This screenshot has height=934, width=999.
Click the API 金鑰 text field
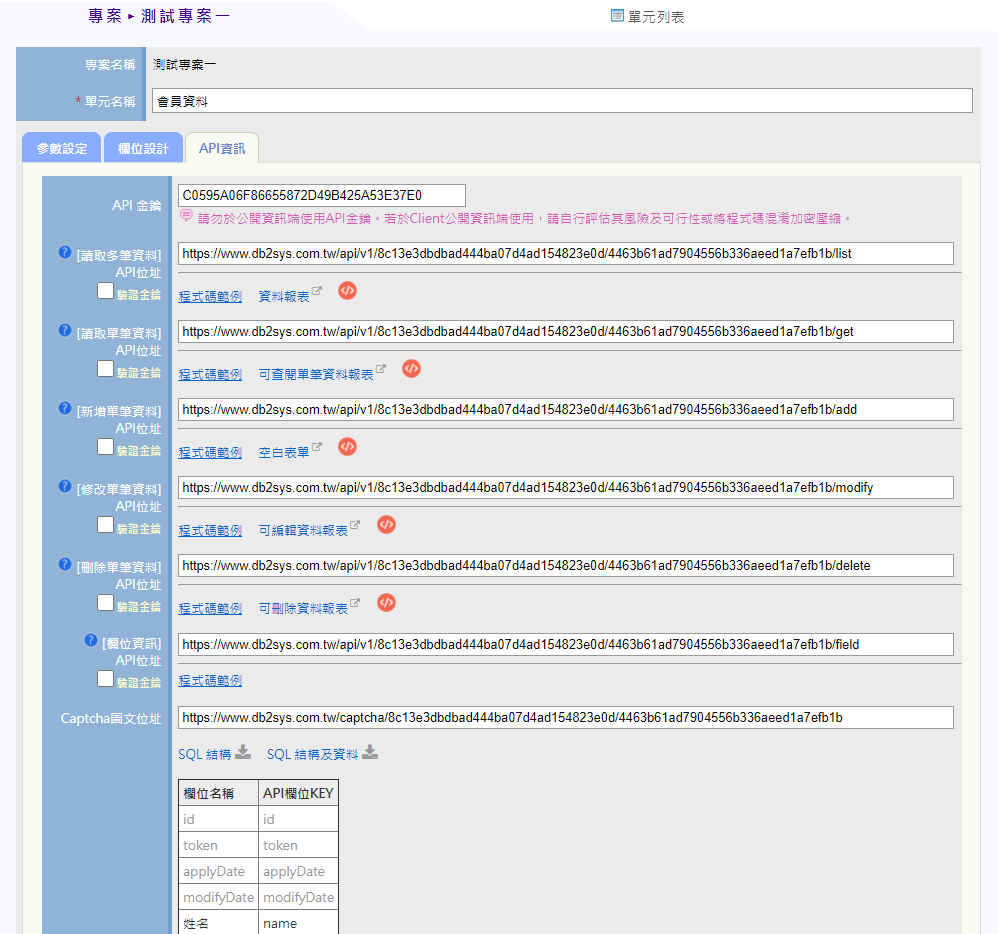point(321,196)
